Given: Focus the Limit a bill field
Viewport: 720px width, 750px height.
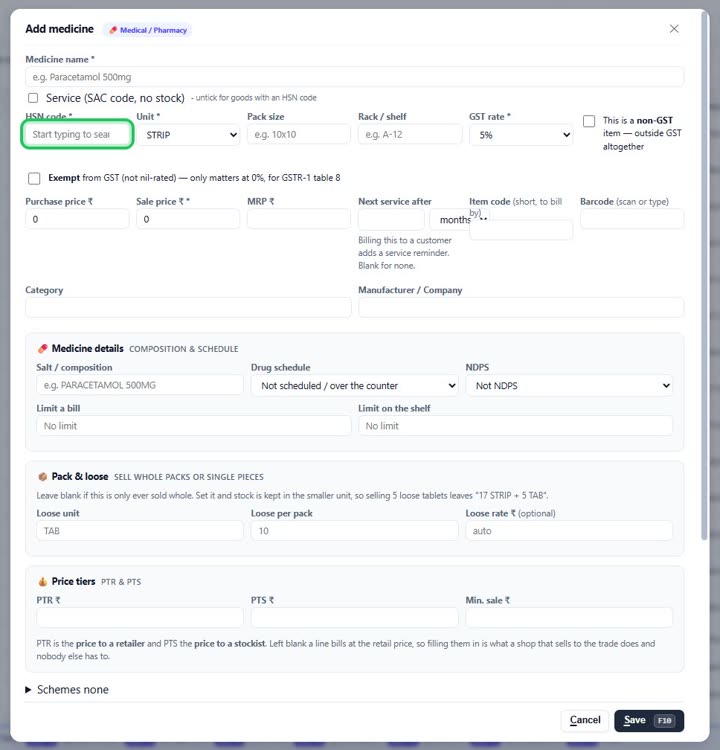Looking at the screenshot, I should click(194, 426).
